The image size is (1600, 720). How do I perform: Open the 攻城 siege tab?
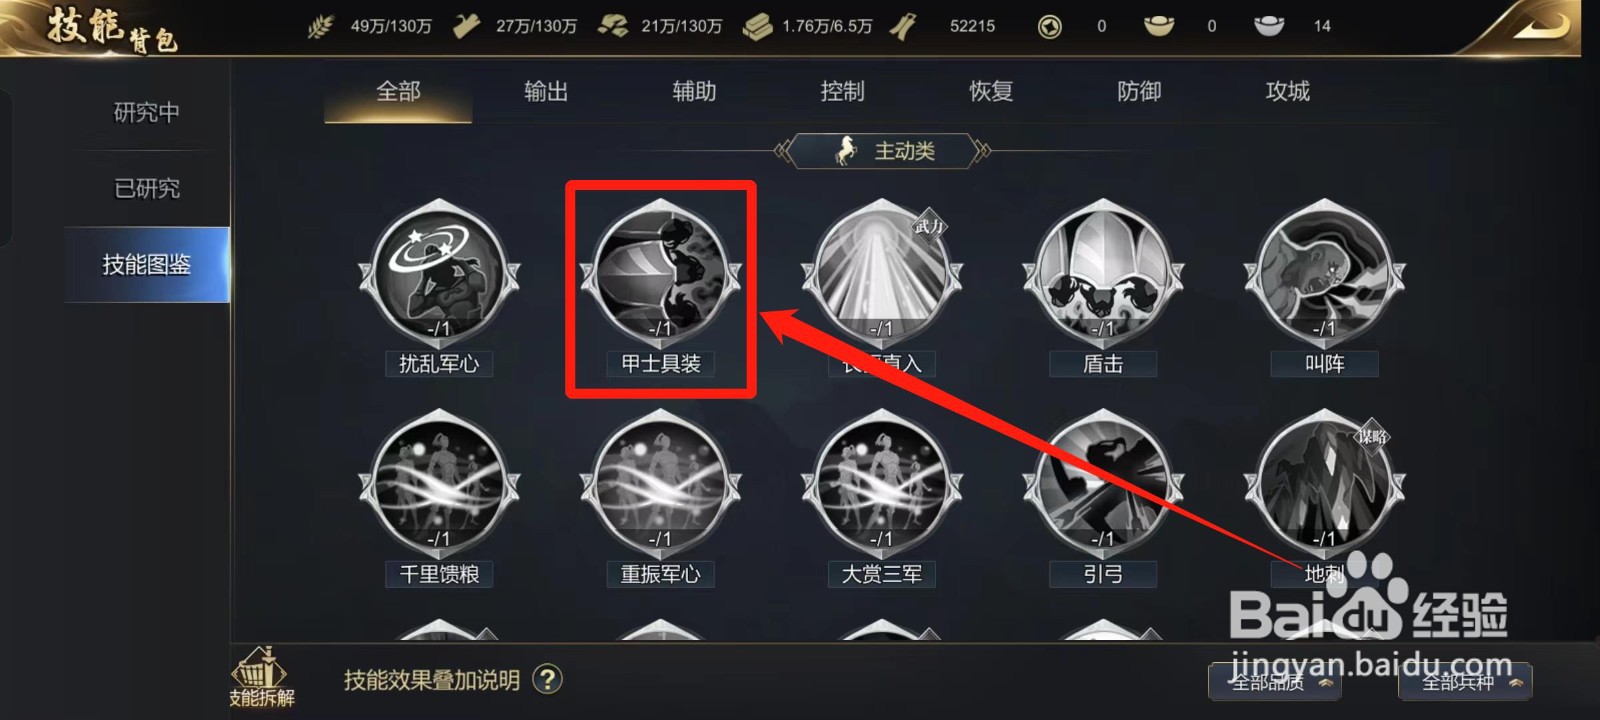pyautogui.click(x=1287, y=92)
